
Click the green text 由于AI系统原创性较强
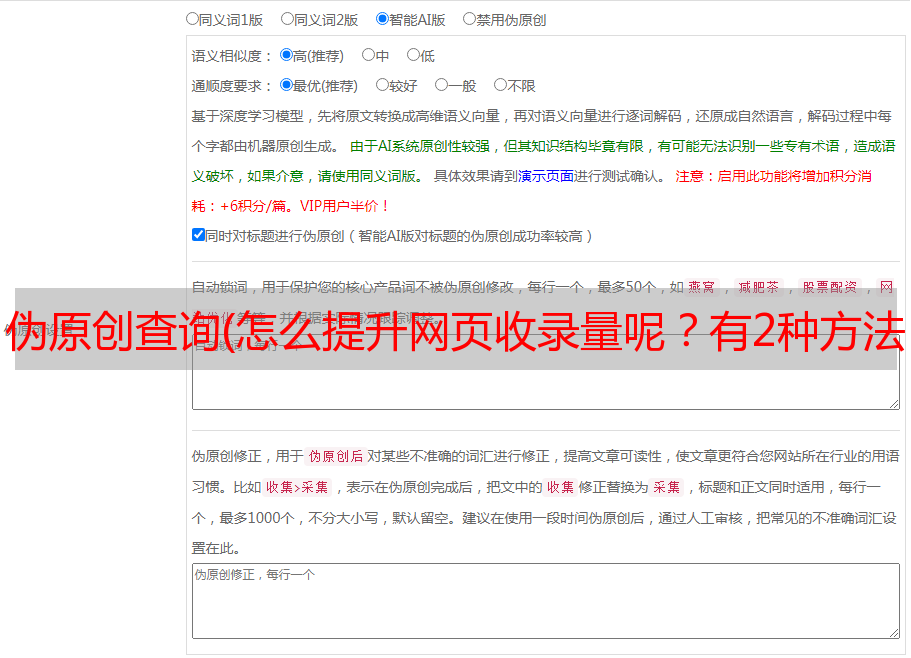[420, 146]
